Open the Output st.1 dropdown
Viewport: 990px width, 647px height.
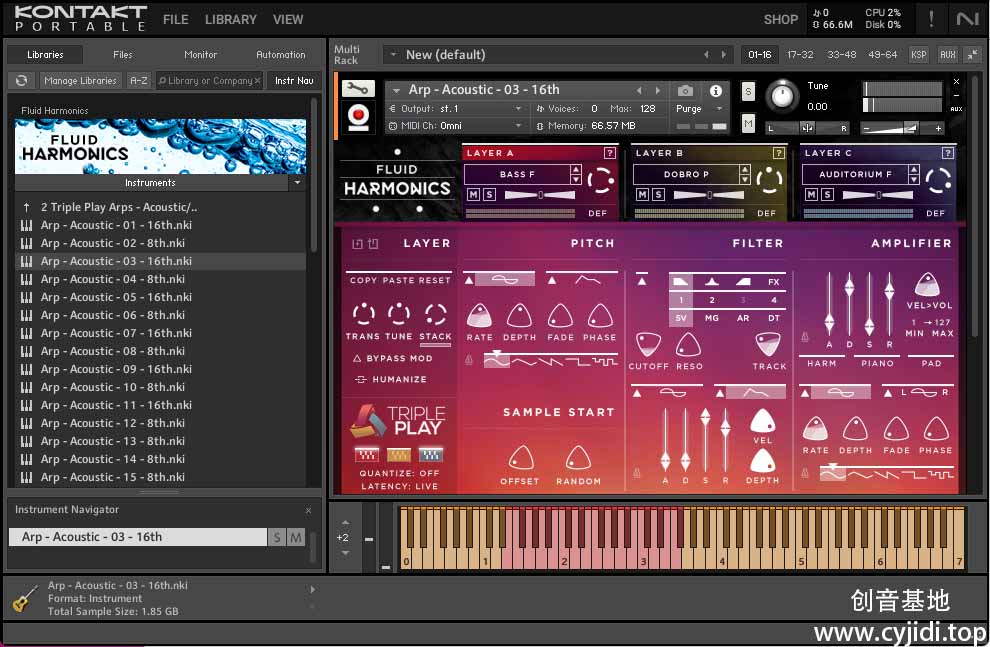coord(456,109)
